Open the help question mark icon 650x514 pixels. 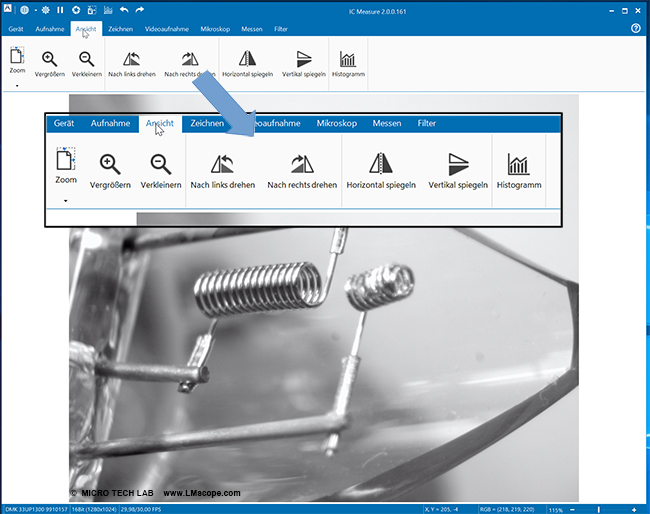(635, 29)
